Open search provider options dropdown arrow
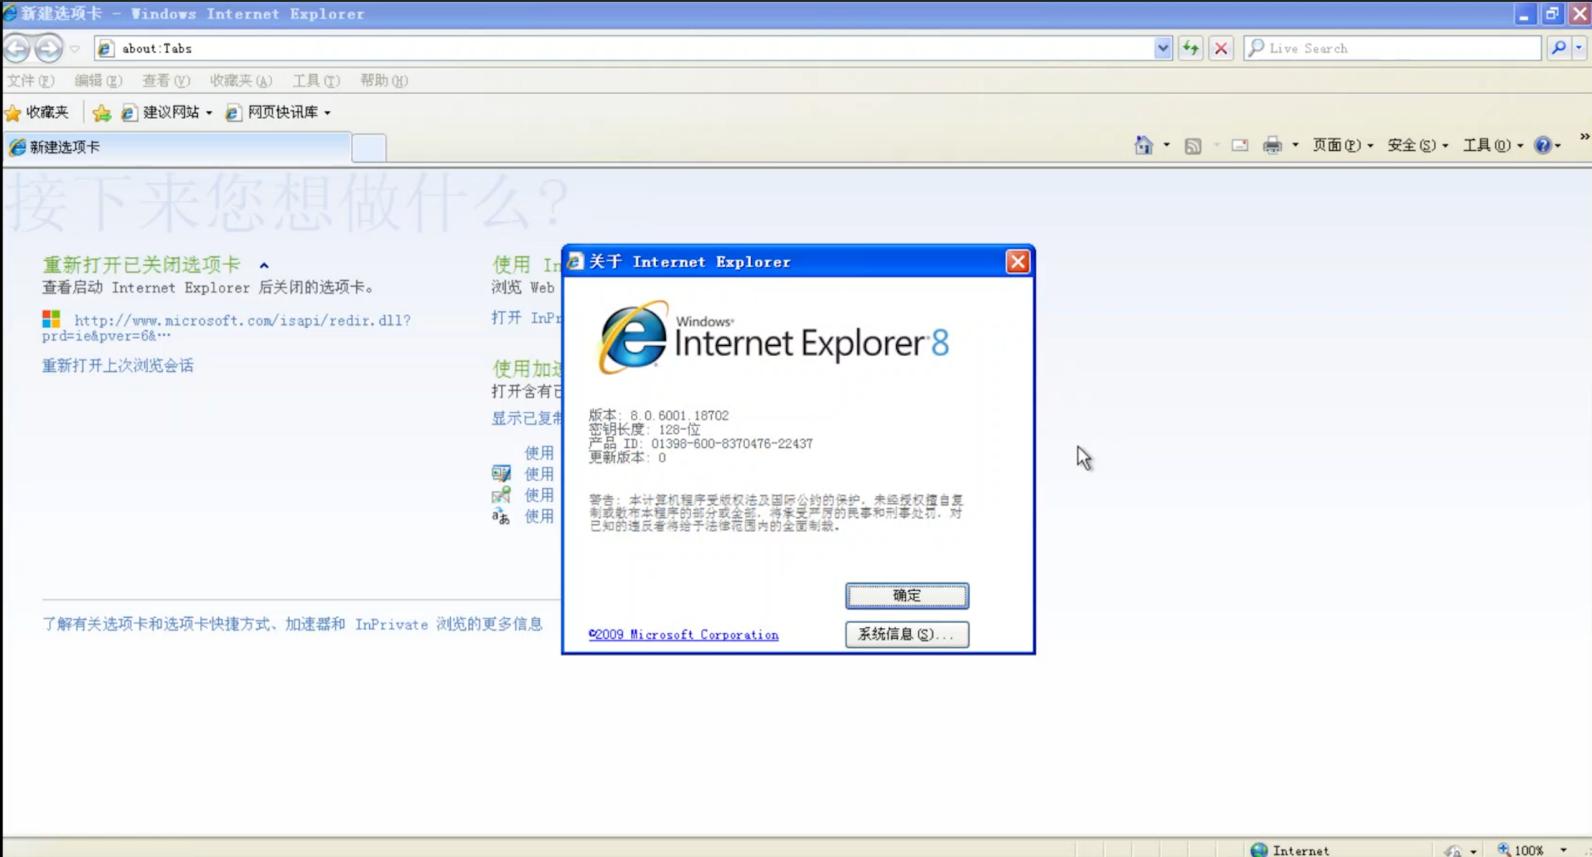 [1579, 48]
